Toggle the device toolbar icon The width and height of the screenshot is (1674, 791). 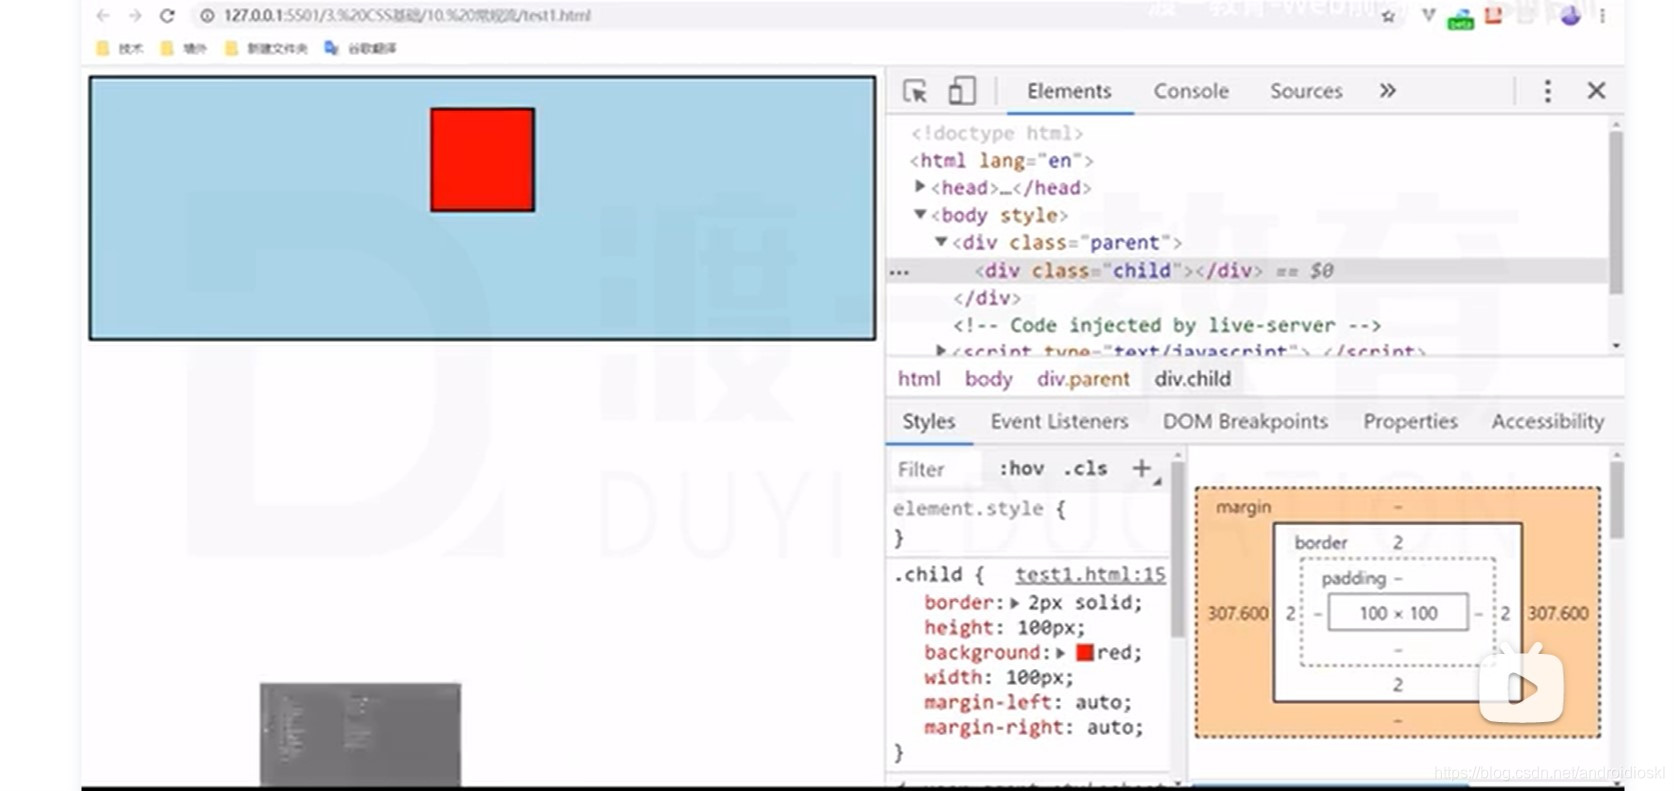(x=962, y=91)
